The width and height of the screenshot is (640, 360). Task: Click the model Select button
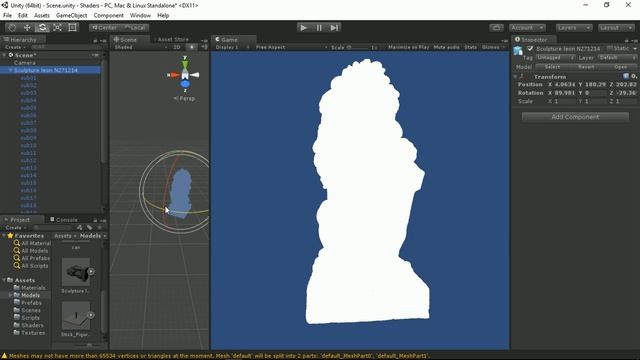pos(552,67)
